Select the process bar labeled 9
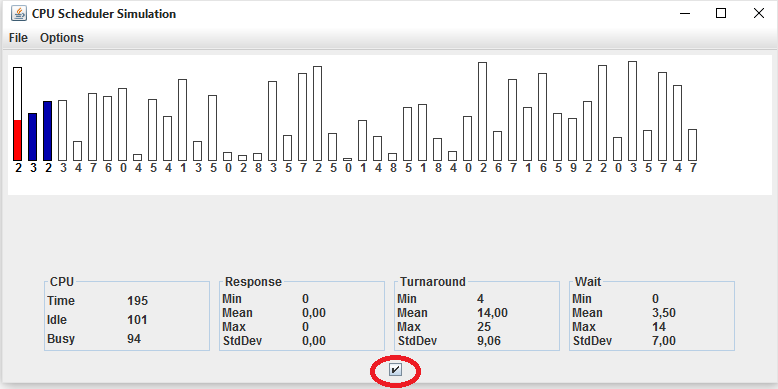The image size is (778, 389). (573, 139)
